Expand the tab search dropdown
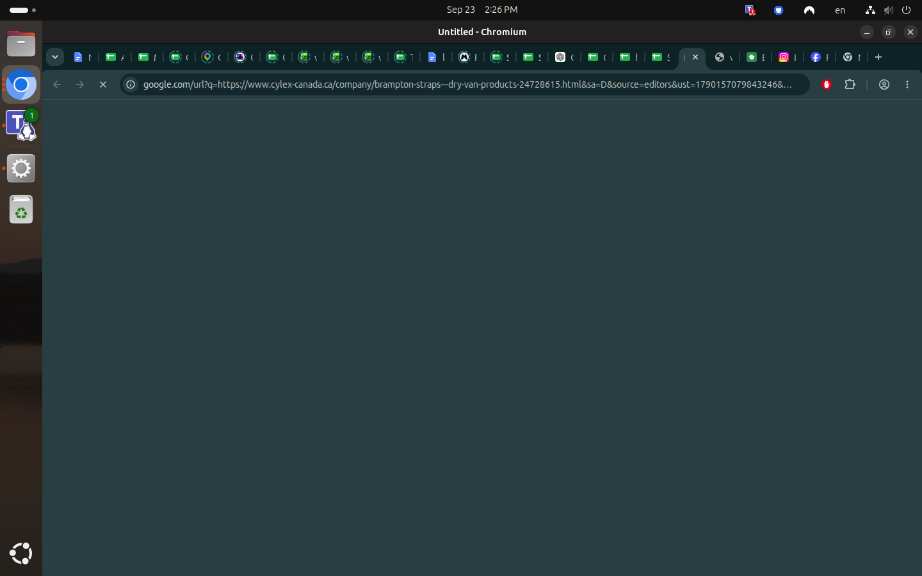Viewport: 922px width, 576px height. coord(55,57)
